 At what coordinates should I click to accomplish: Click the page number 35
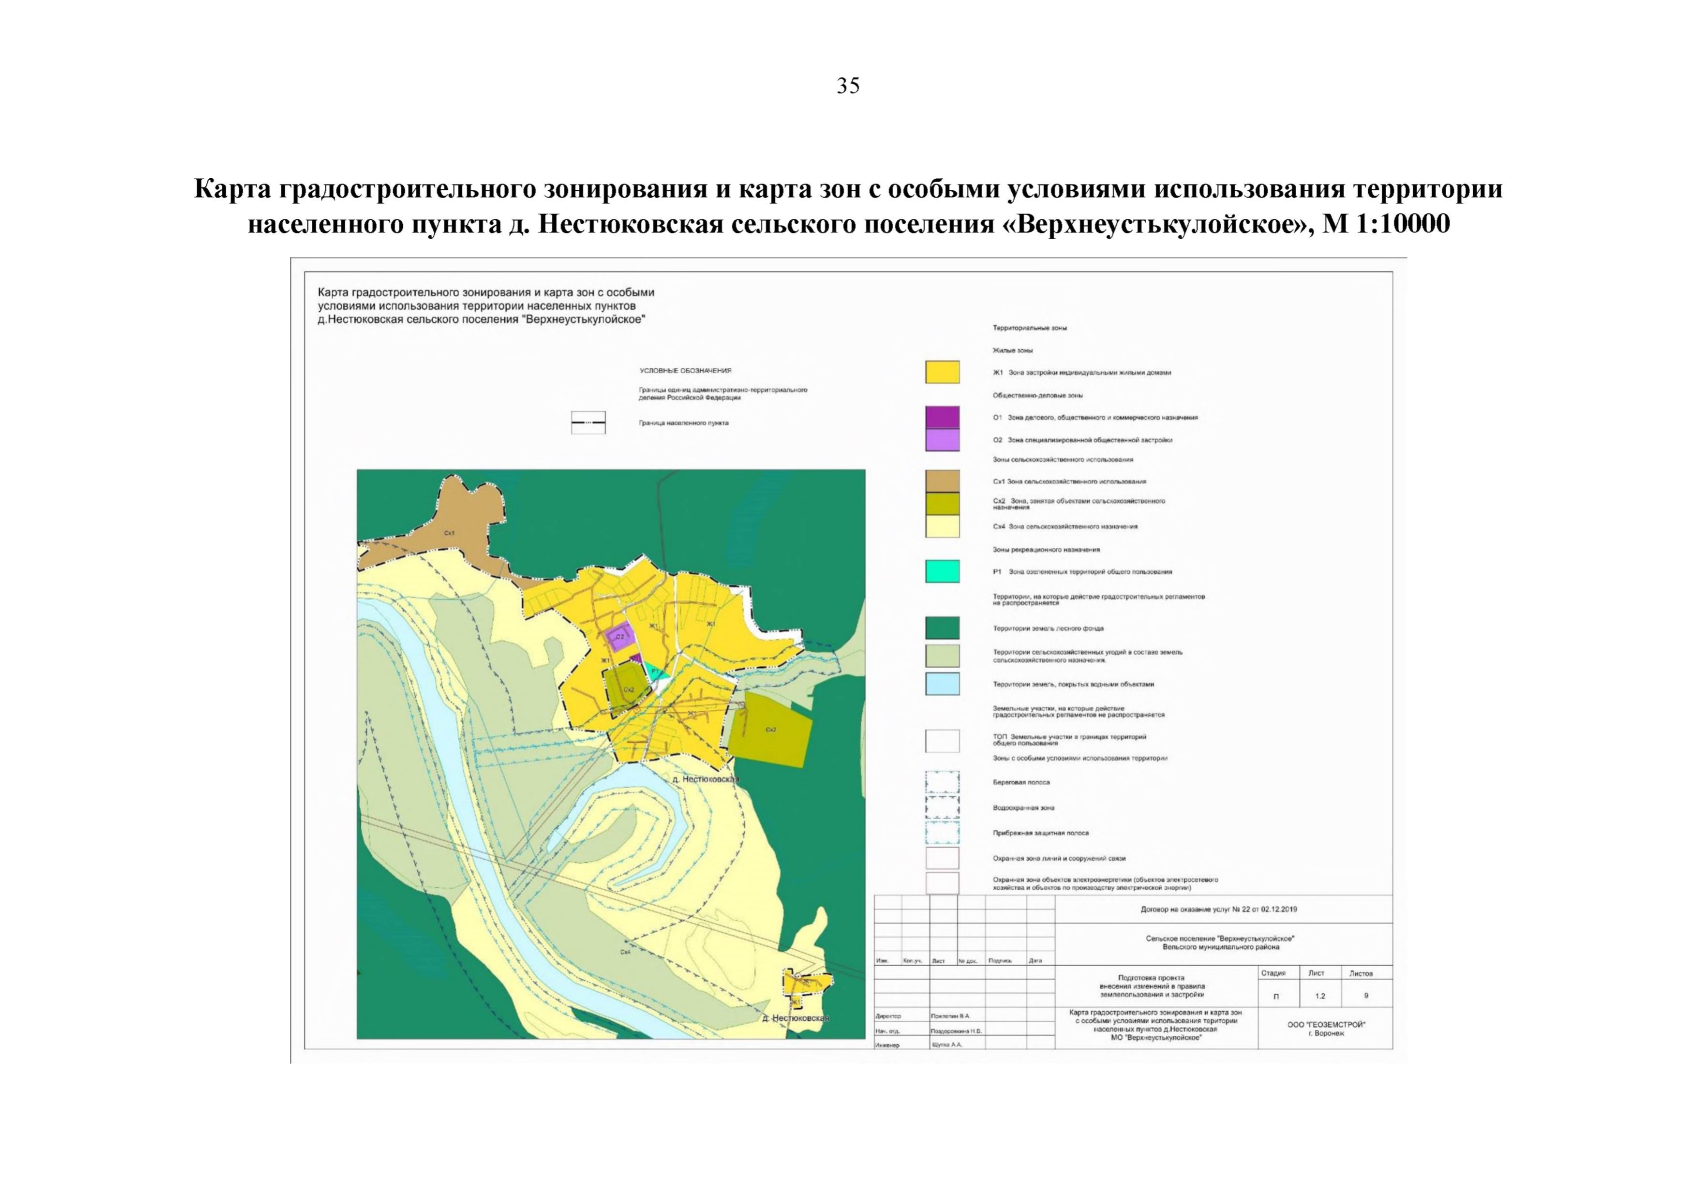click(848, 86)
